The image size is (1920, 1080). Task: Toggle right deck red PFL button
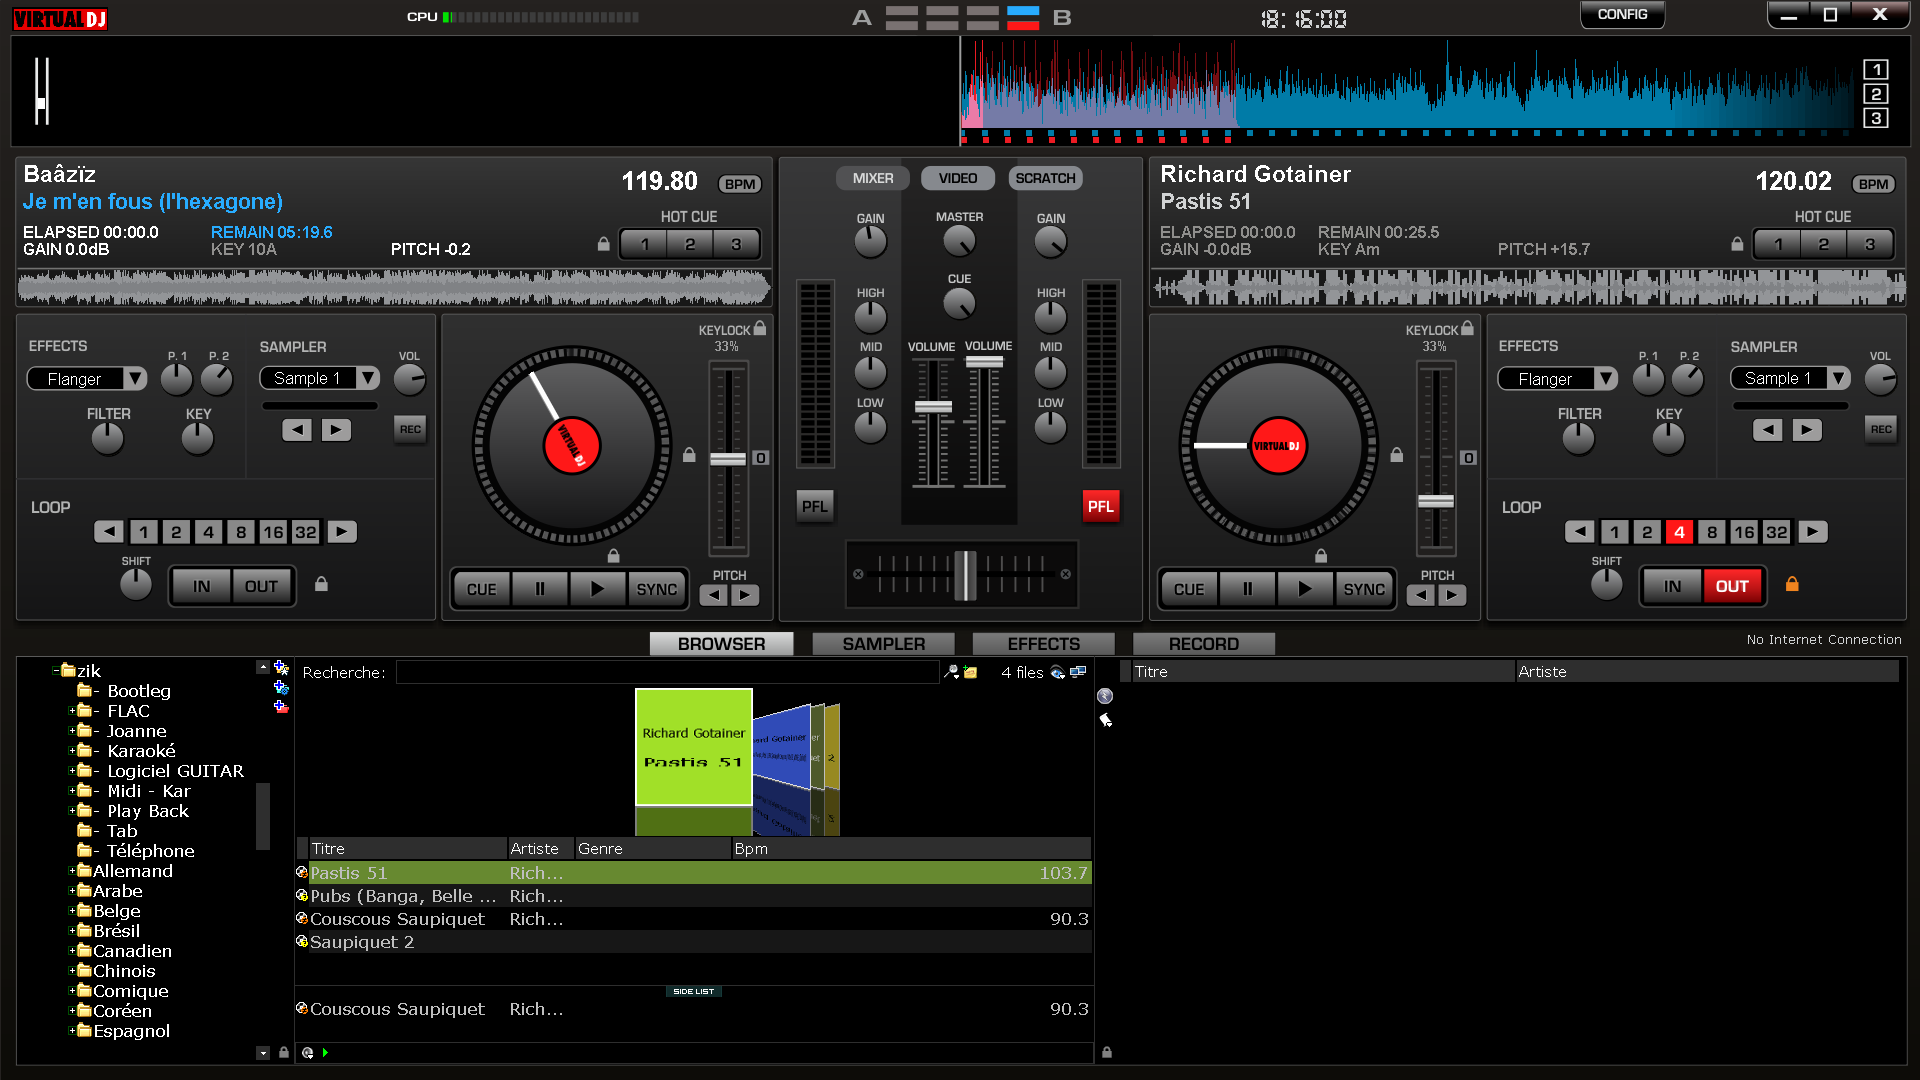(x=1101, y=507)
